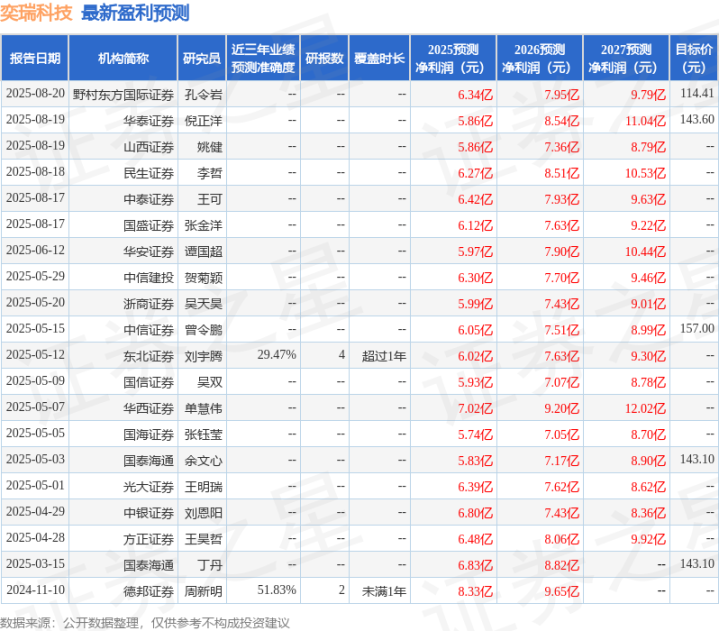
Task: Click the 目标价 column header
Action: point(694,58)
